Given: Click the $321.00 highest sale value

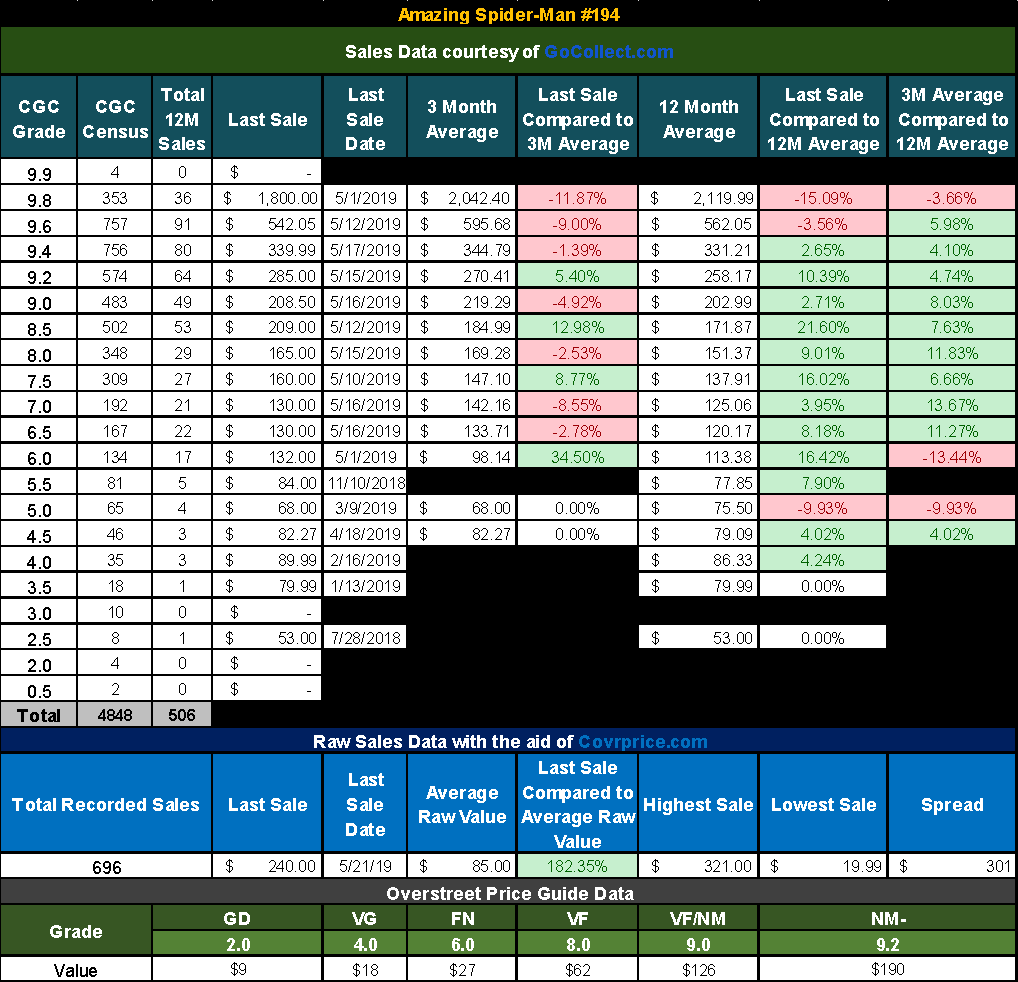Looking at the screenshot, I should [x=699, y=866].
